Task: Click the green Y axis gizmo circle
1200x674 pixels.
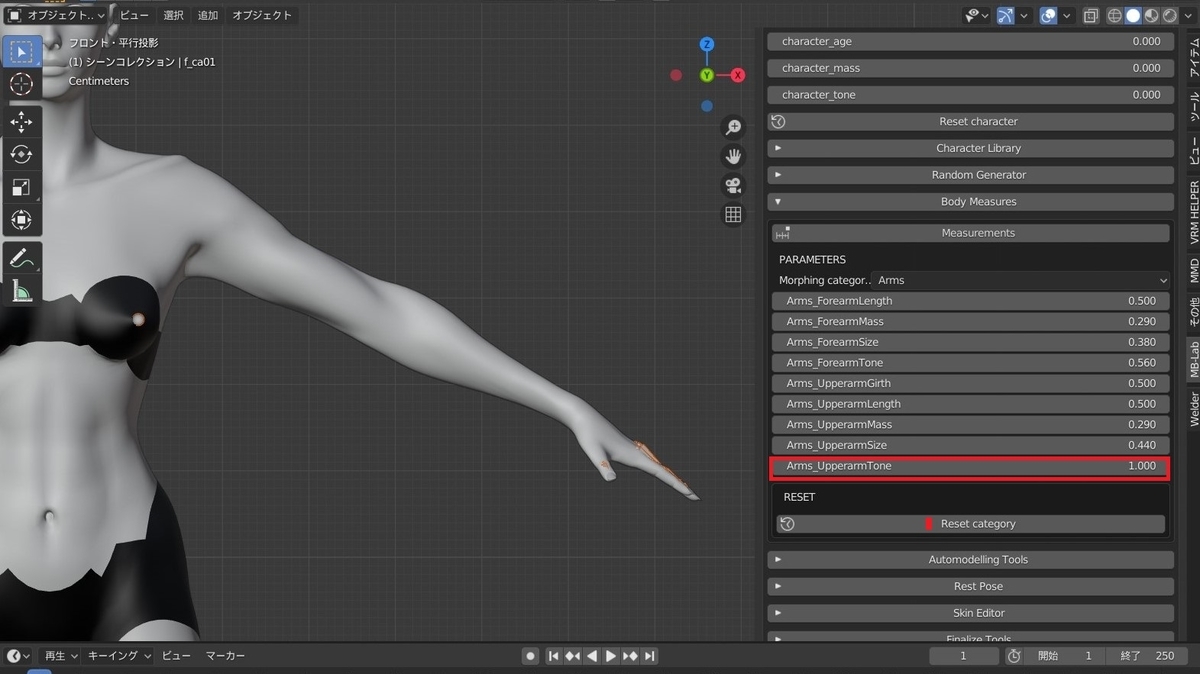Action: coord(707,75)
